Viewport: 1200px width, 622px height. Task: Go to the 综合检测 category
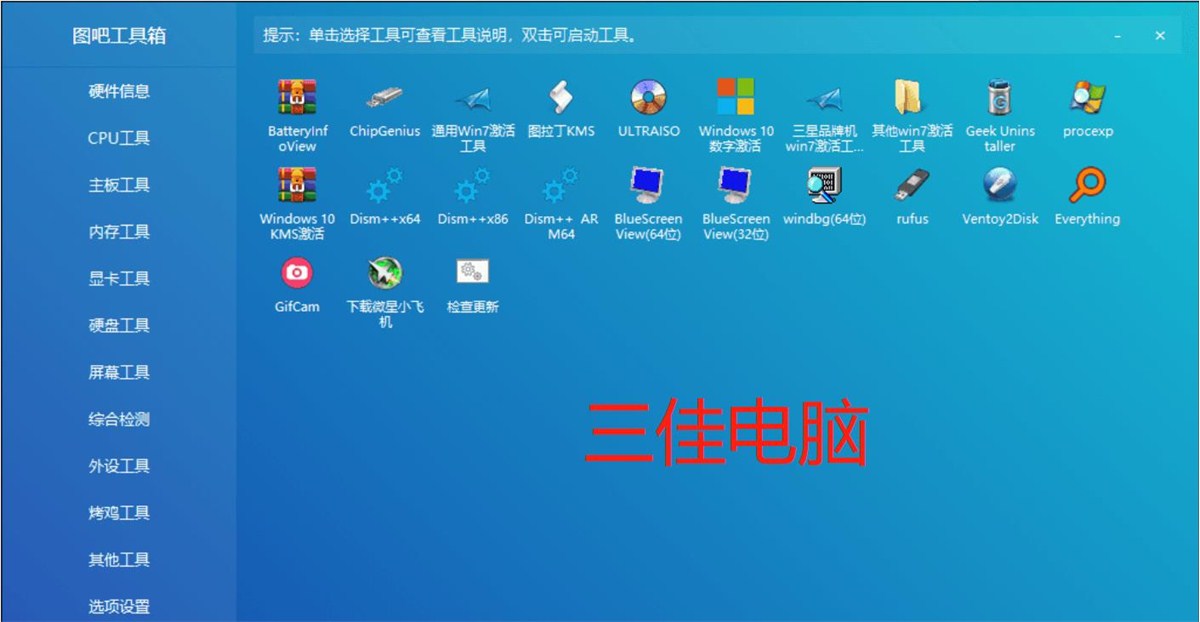[119, 419]
